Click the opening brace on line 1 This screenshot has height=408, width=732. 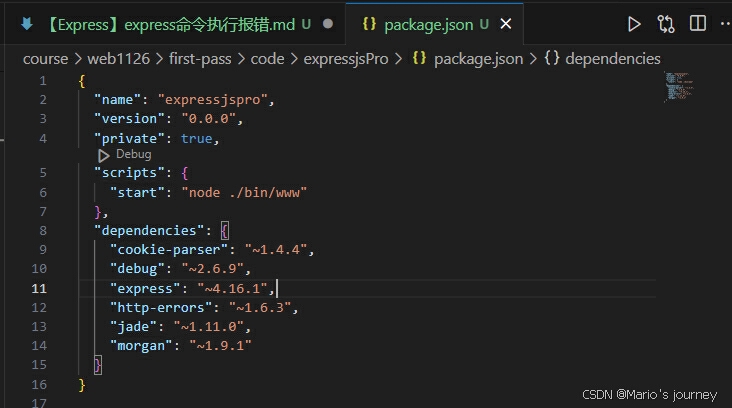coord(82,81)
